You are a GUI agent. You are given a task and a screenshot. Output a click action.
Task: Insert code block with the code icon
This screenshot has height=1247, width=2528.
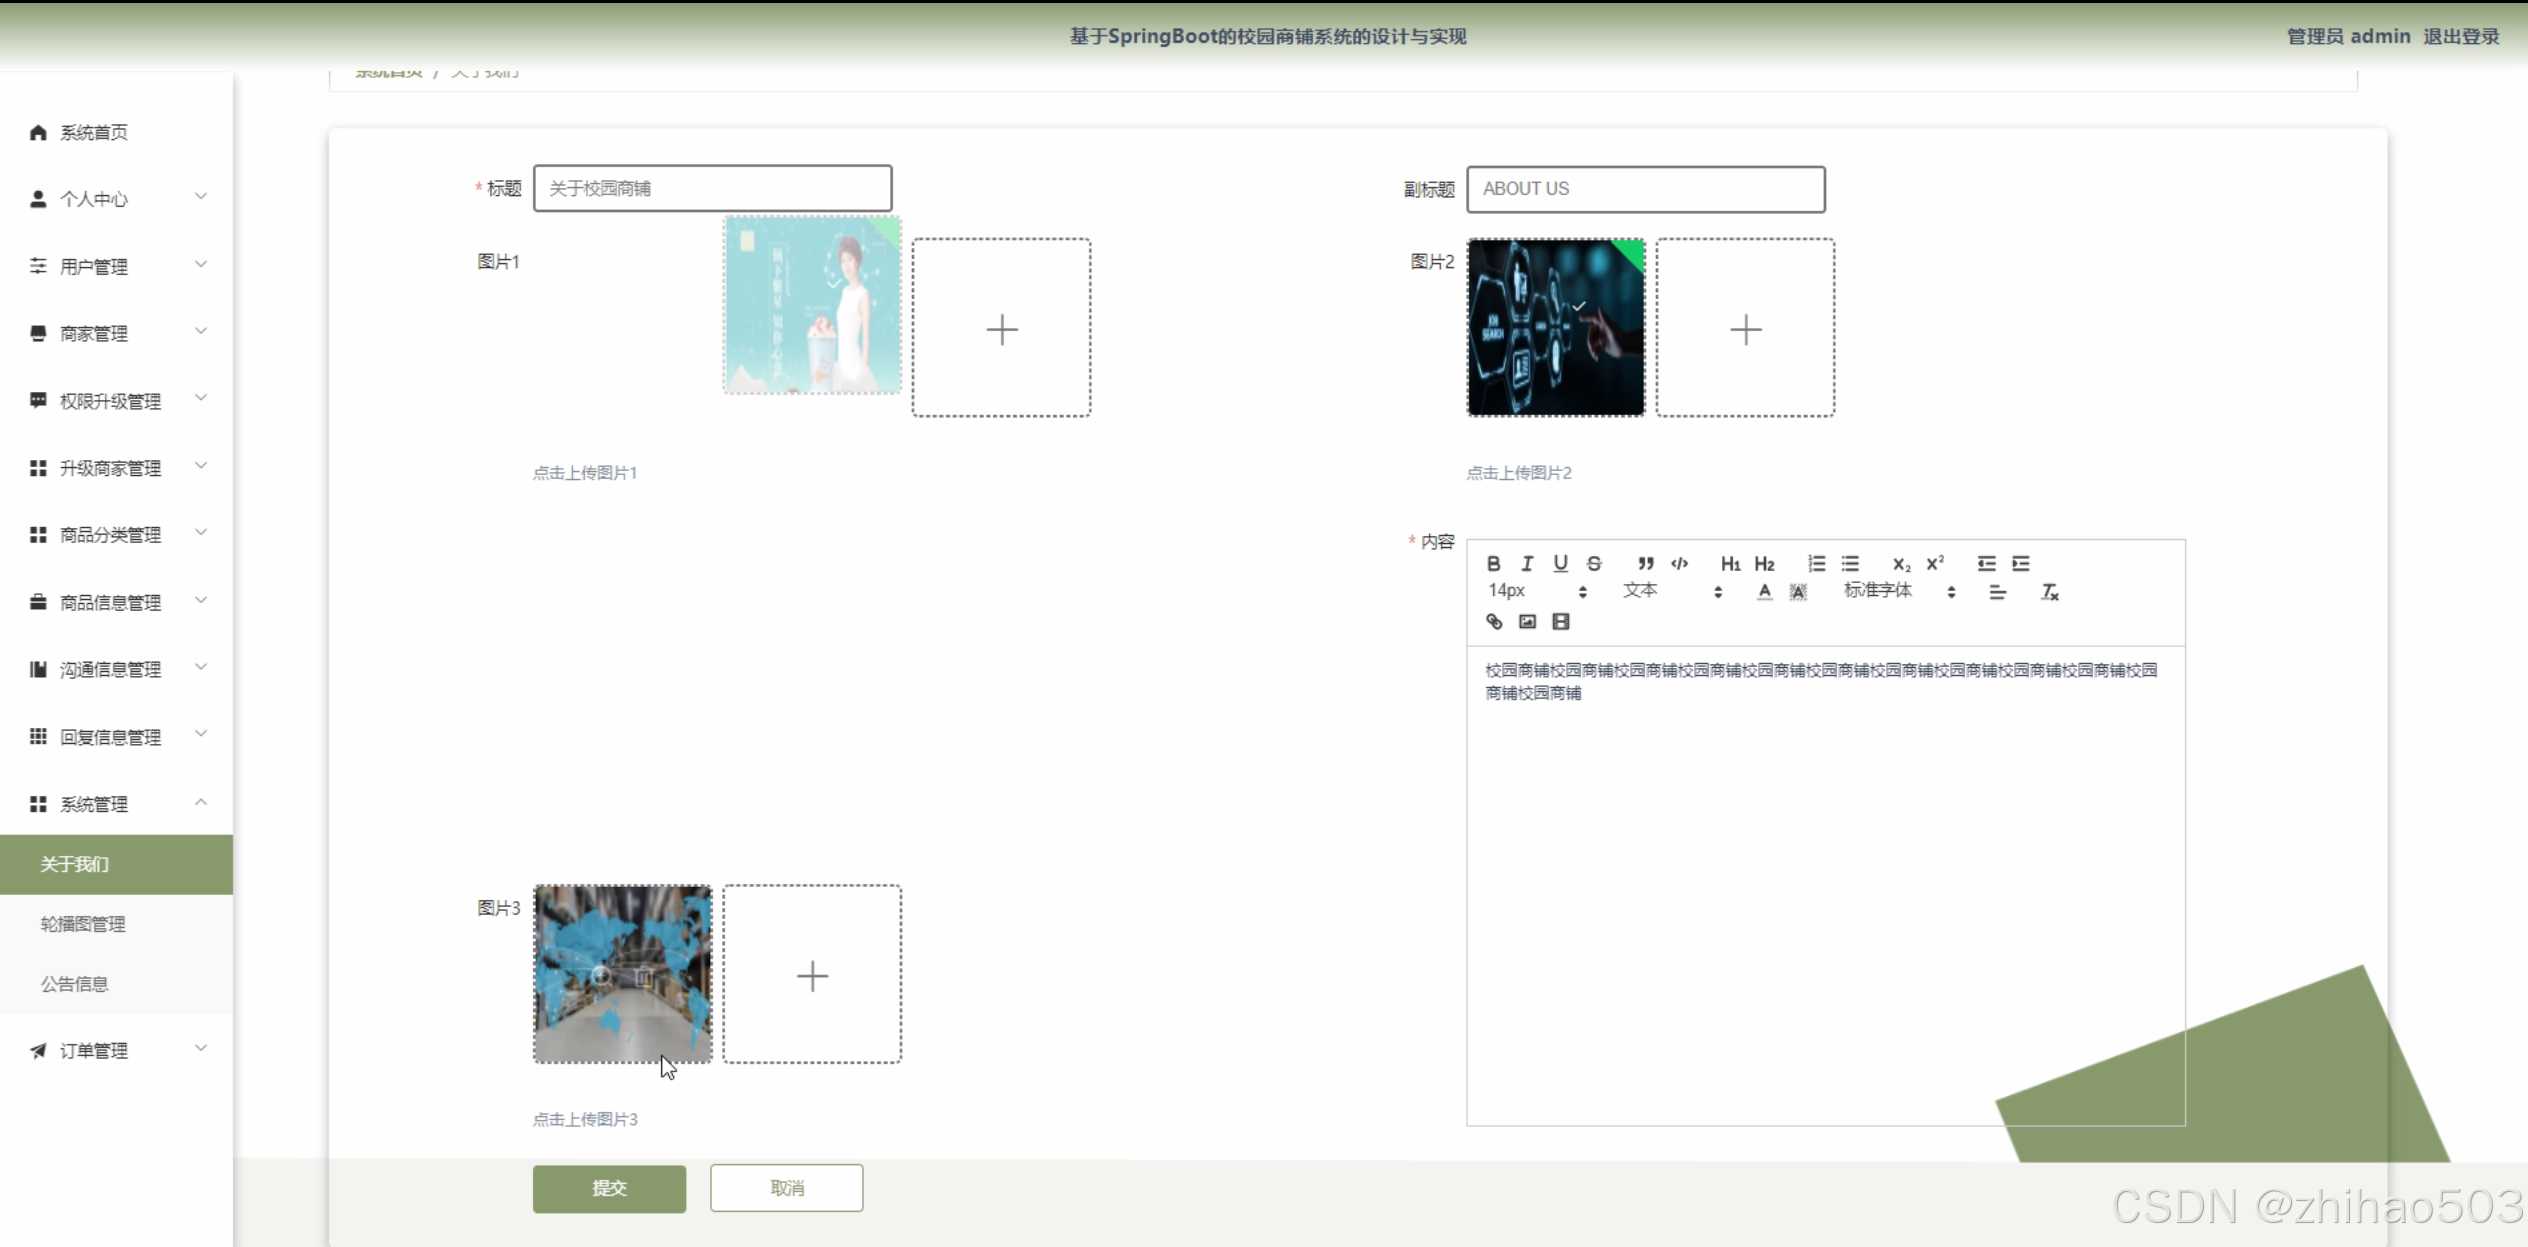click(1680, 563)
